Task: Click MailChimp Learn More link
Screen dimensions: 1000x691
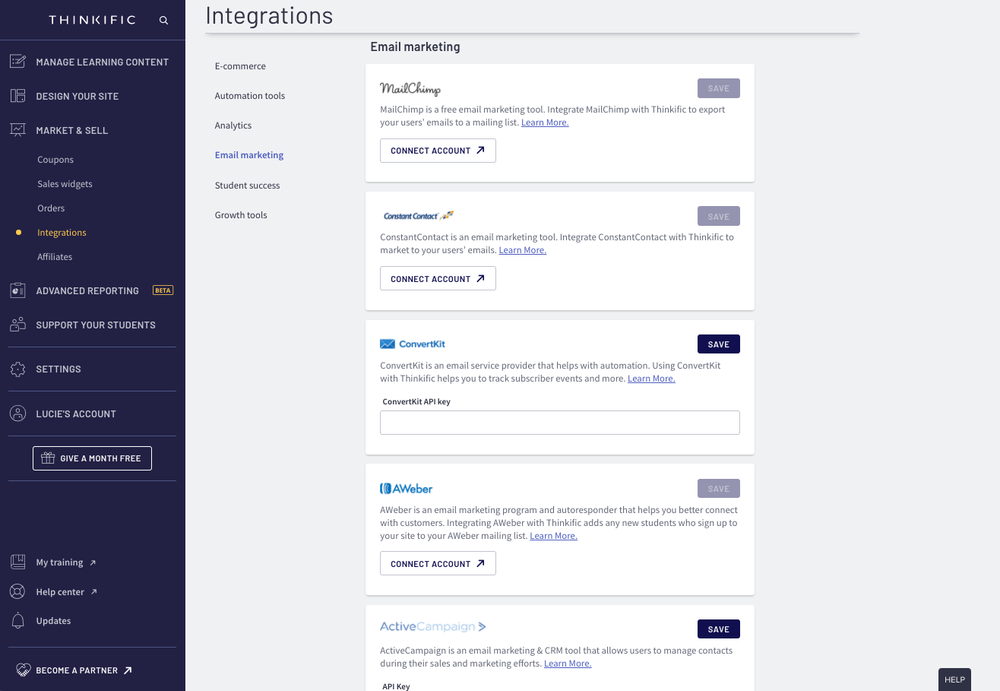Action: (x=545, y=123)
